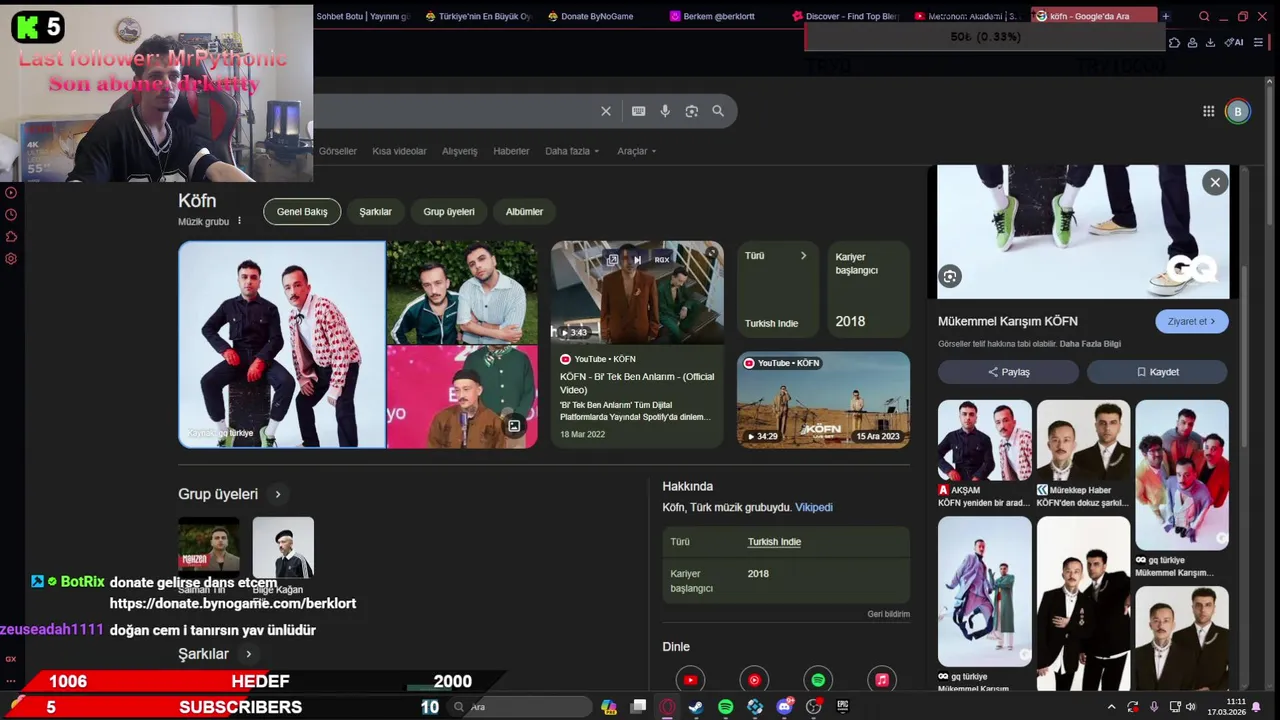This screenshot has width=1280, height=720.
Task: Select the Kısa videolar search tab
Action: coord(399,151)
